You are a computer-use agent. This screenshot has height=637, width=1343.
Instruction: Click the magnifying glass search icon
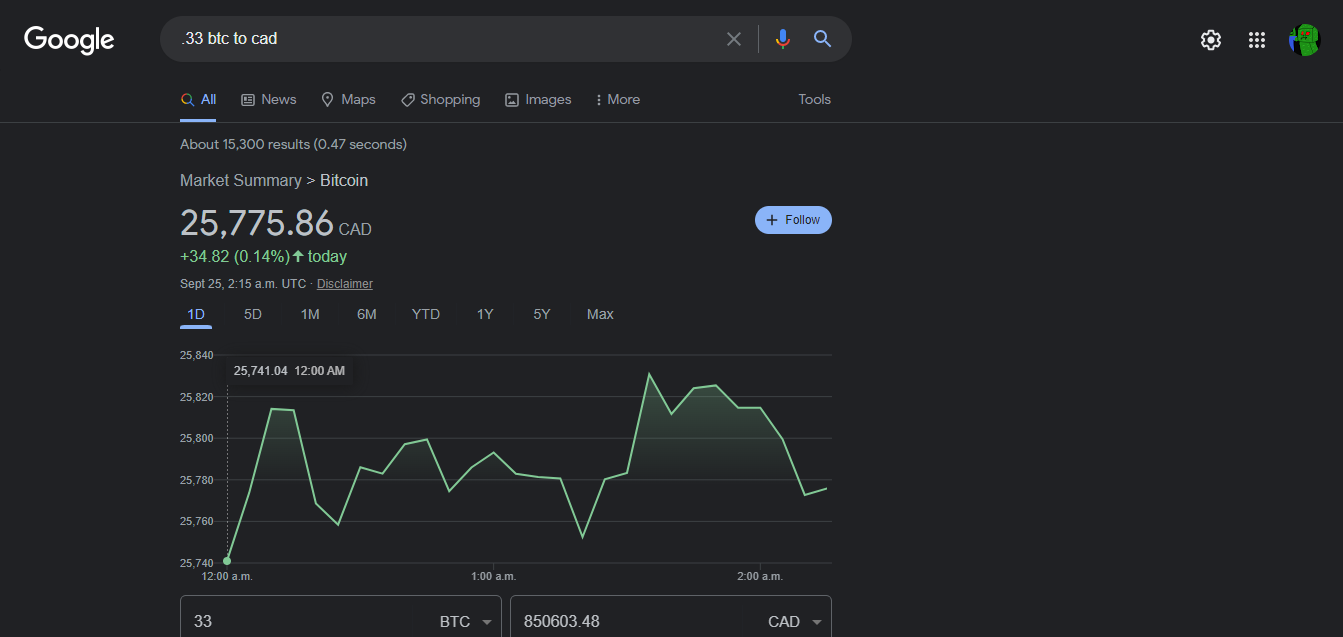click(822, 39)
